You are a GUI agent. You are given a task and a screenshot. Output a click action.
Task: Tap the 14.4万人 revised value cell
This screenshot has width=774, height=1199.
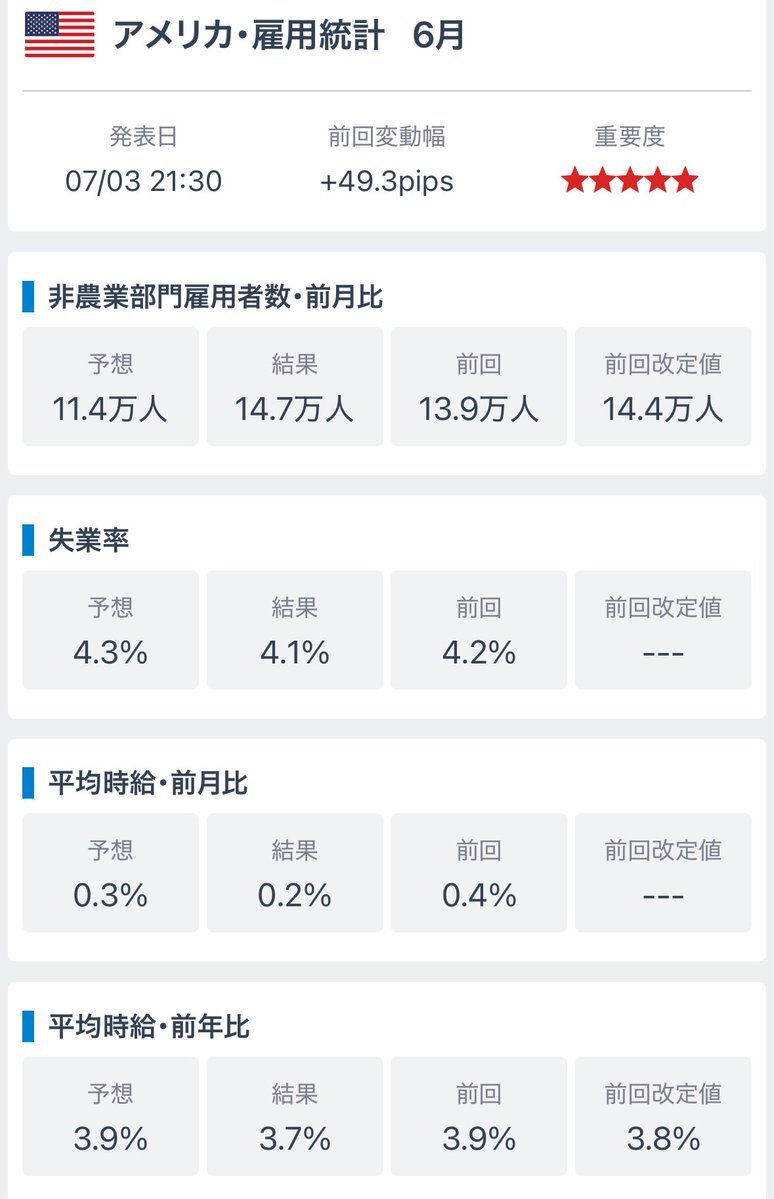tap(663, 386)
